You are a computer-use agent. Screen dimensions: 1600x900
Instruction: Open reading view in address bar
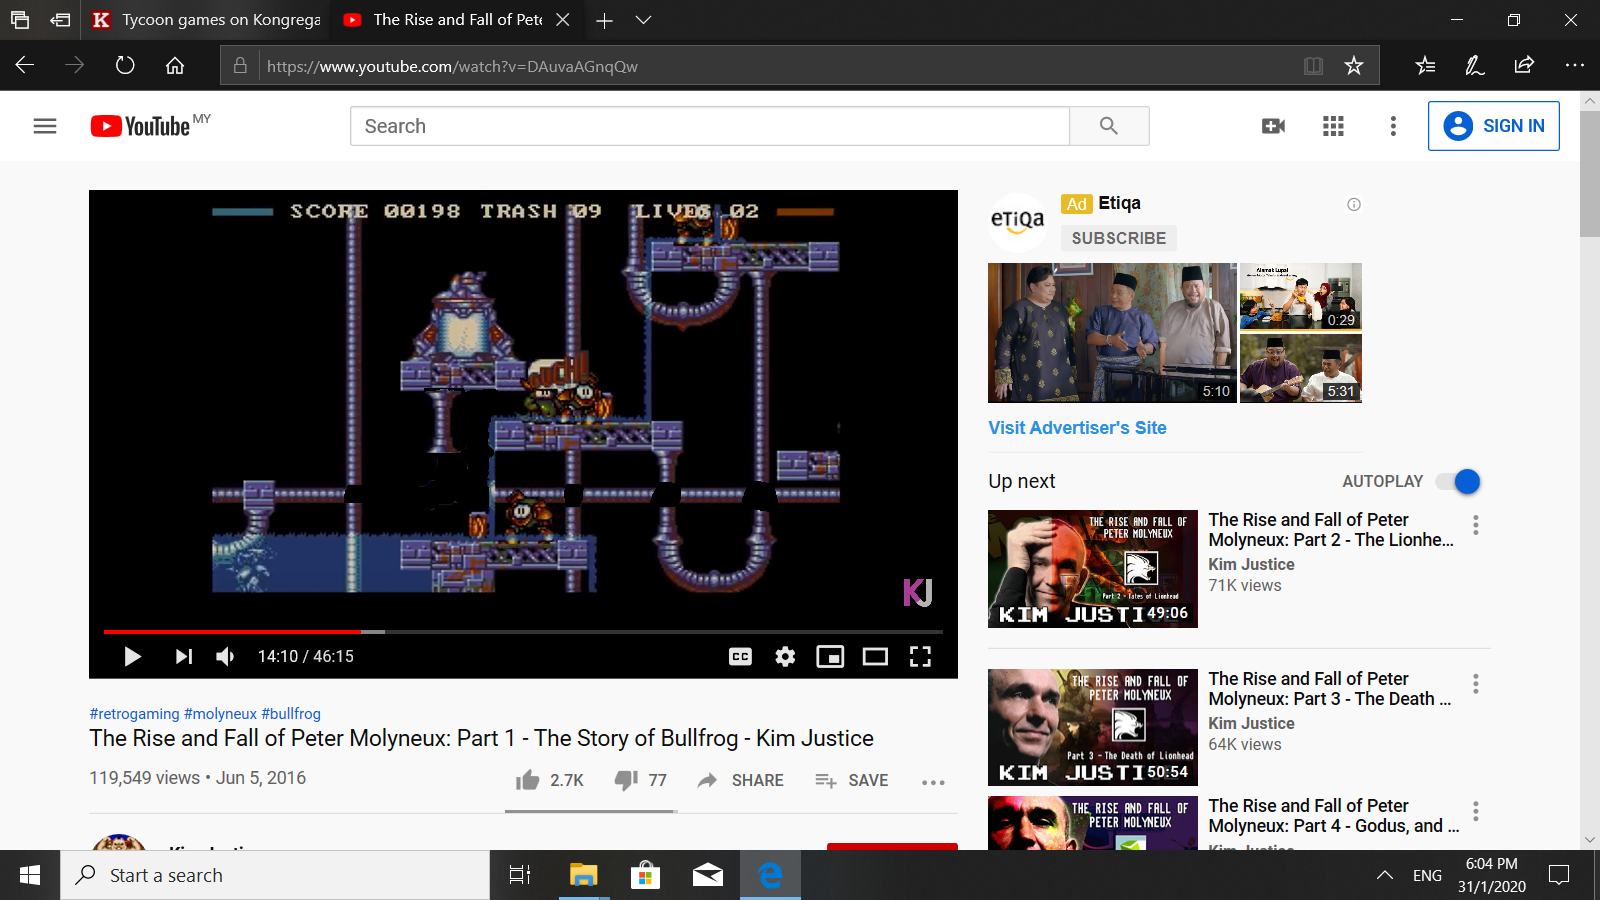click(x=1313, y=66)
